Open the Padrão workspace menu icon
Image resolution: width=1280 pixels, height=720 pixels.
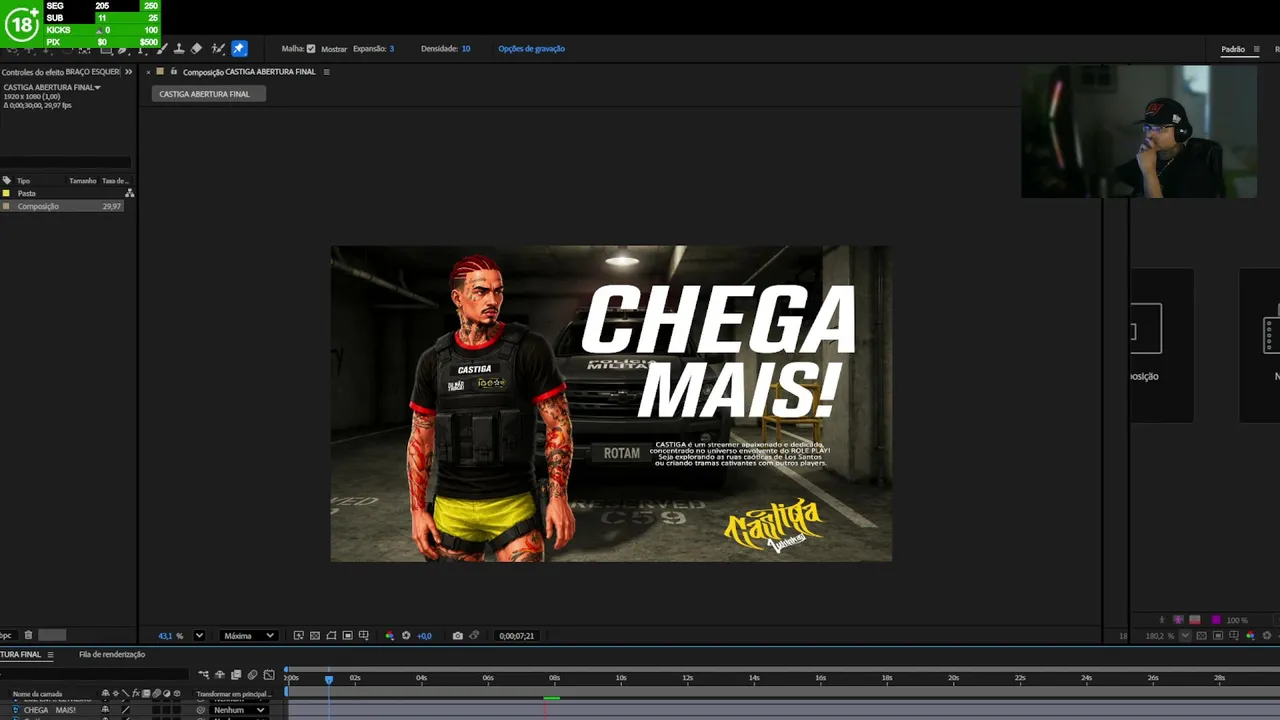coord(1257,49)
